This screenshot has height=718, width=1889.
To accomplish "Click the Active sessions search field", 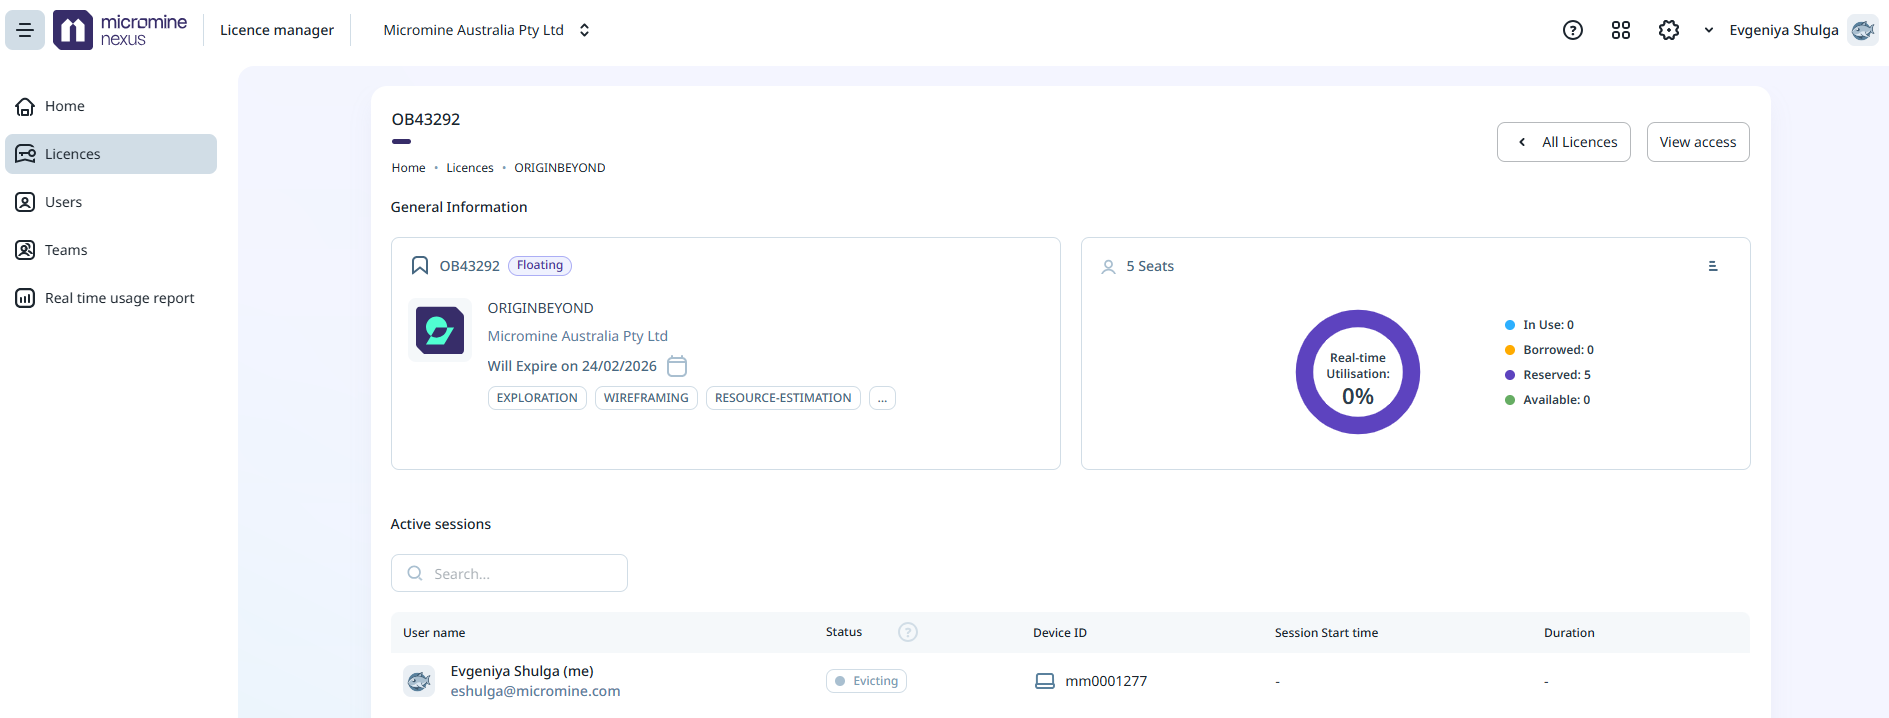I will tap(510, 573).
